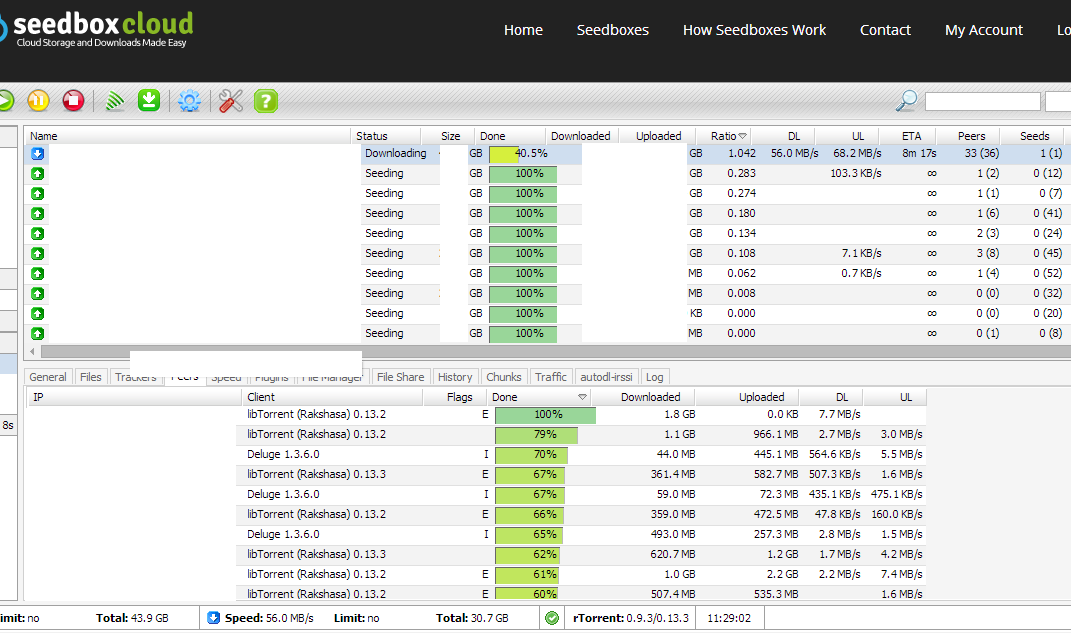Open the My Account link
The image size is (1071, 633).
pyautogui.click(x=984, y=30)
